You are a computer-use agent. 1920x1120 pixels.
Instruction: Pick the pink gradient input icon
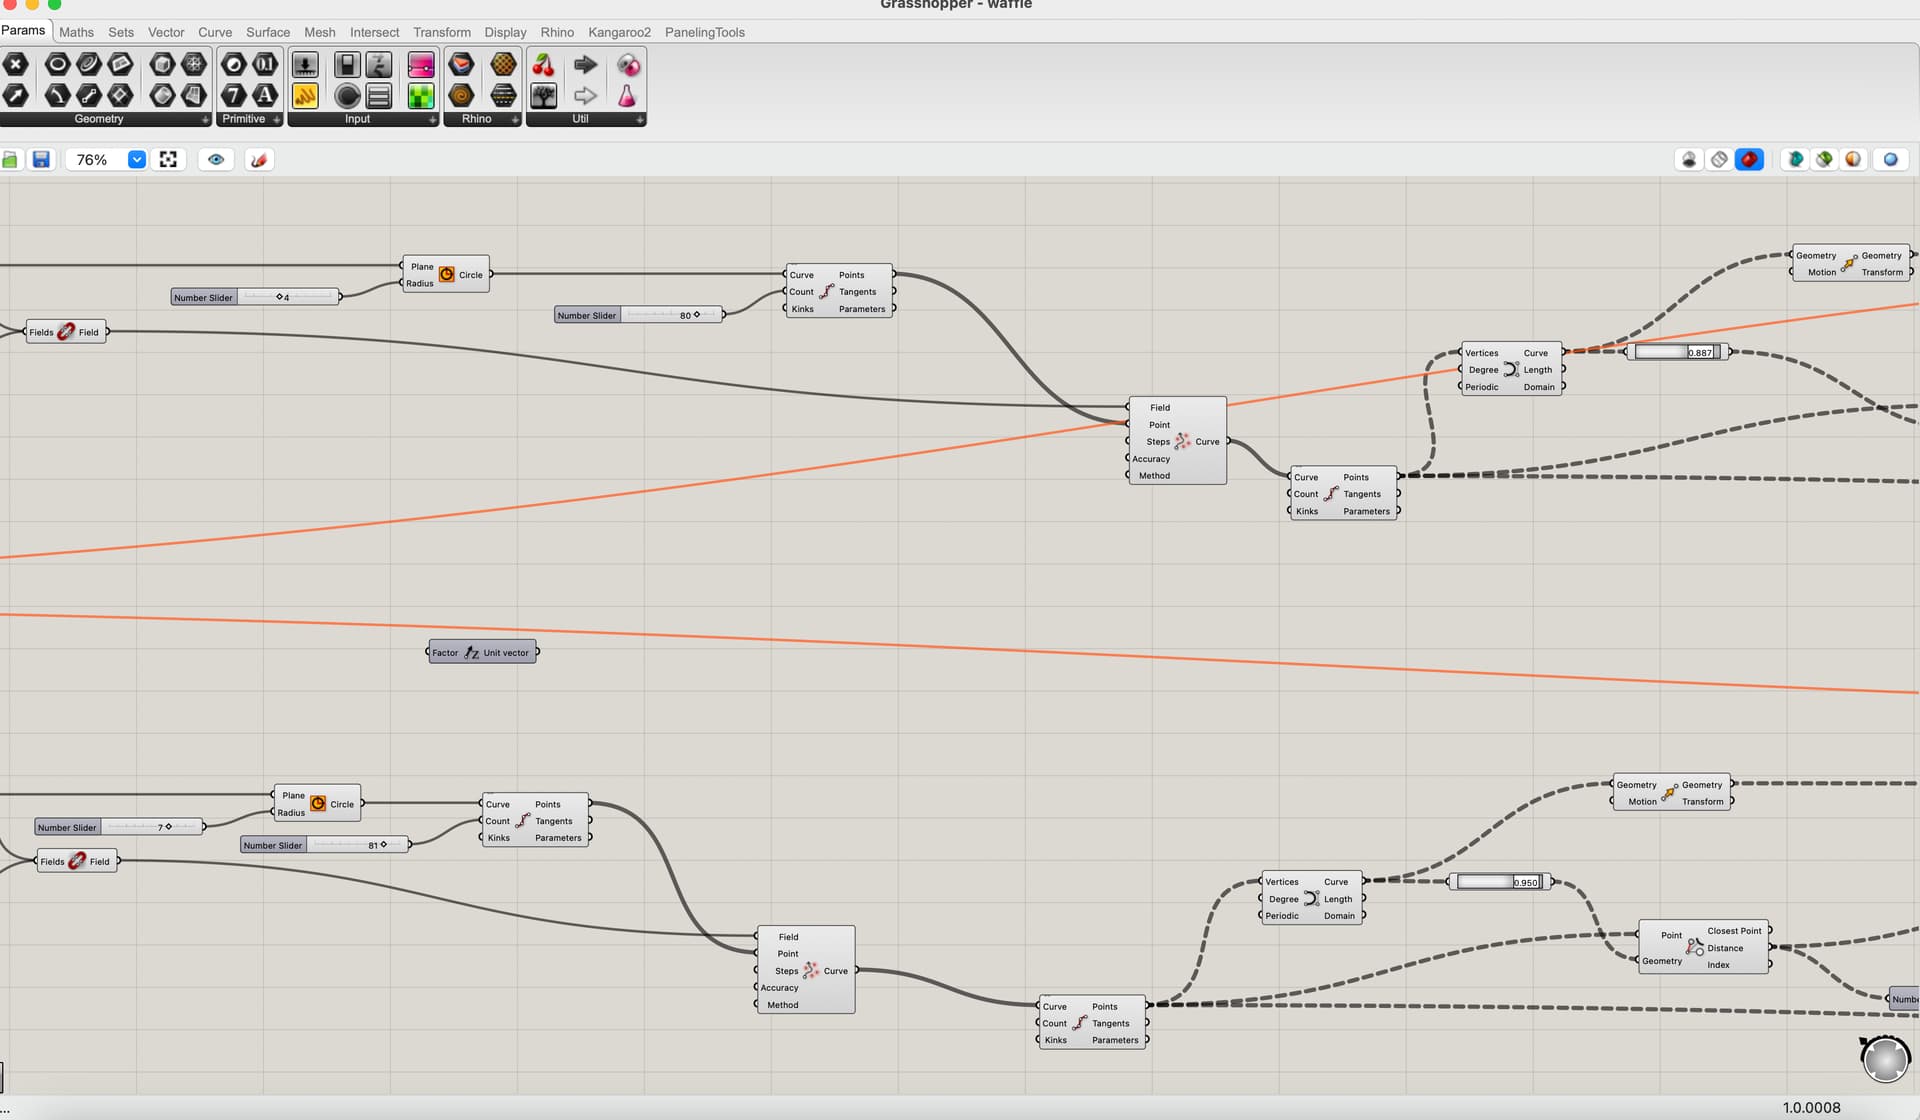[421, 65]
